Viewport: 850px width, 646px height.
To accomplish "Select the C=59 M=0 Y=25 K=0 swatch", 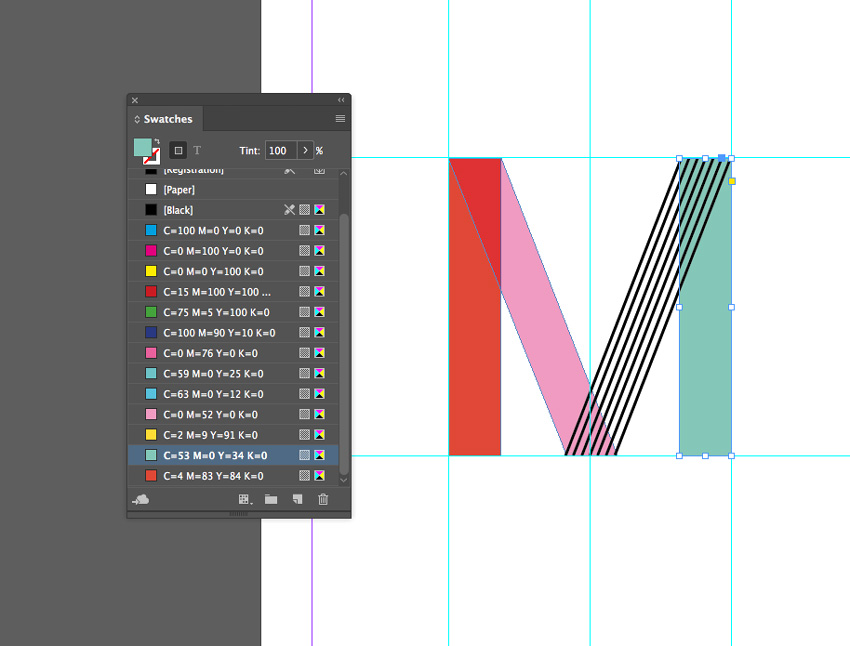I will 233,373.
